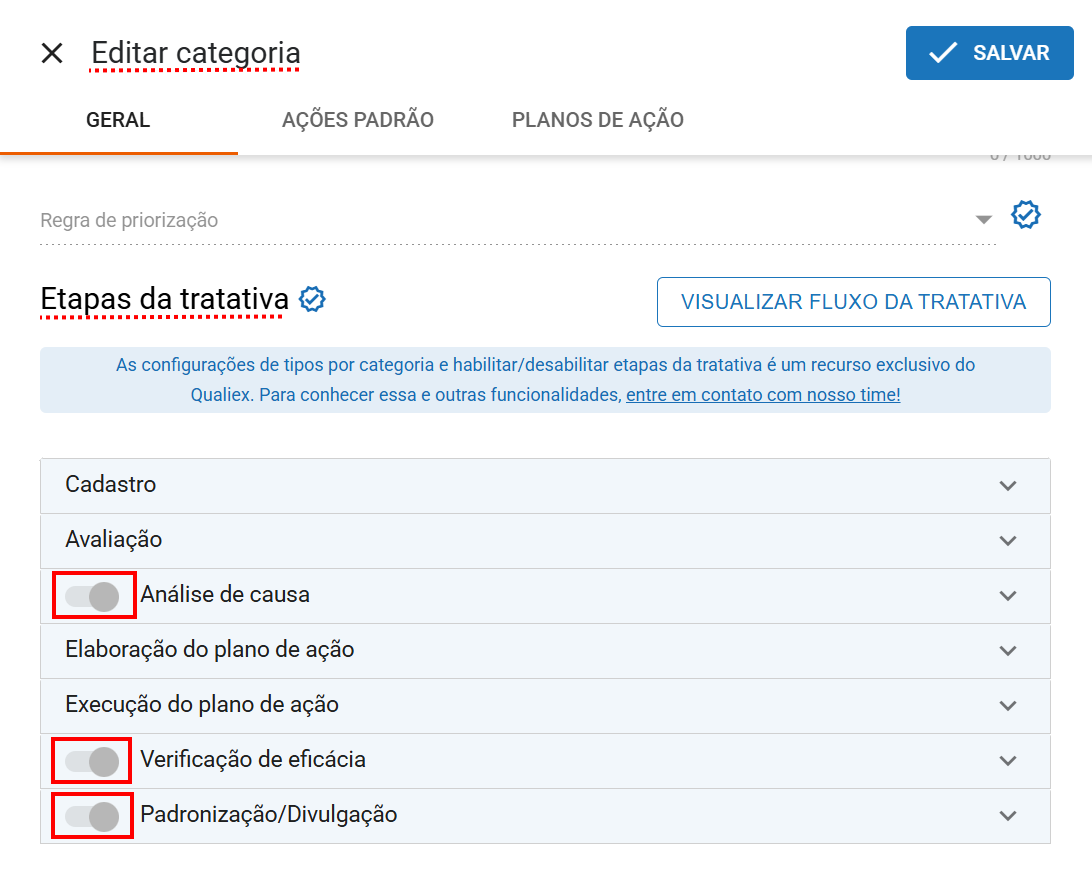Expand the Verificação de eficácia chevron
The width and height of the screenshot is (1092, 896).
point(1007,761)
